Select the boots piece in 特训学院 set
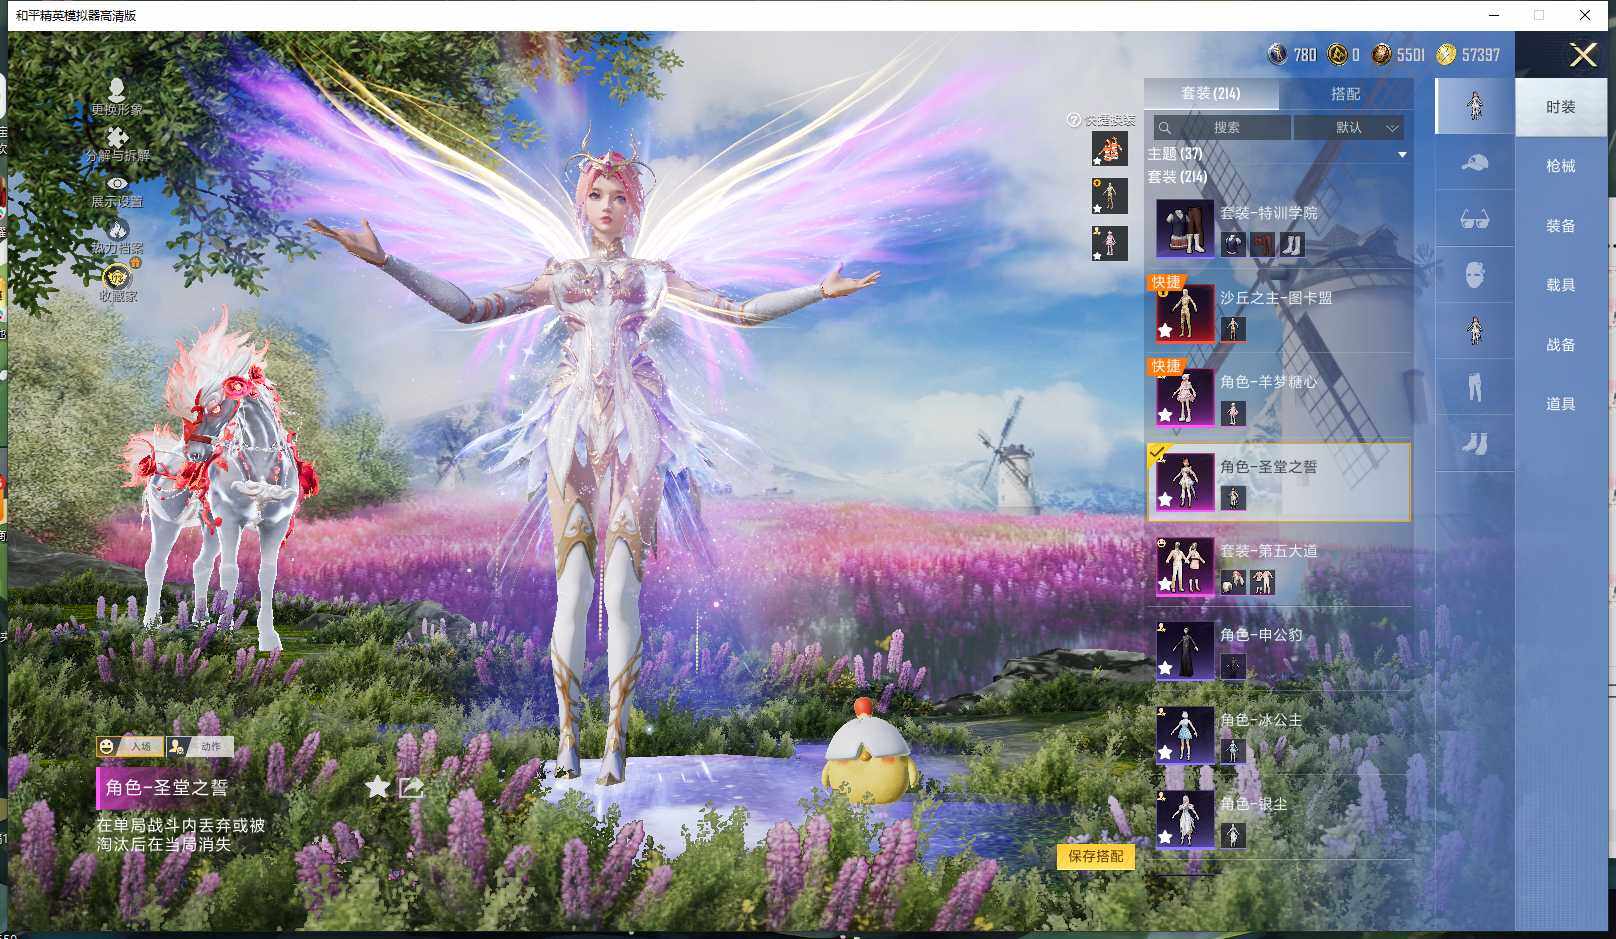Screen dimensions: 1616x939 [x=1292, y=245]
